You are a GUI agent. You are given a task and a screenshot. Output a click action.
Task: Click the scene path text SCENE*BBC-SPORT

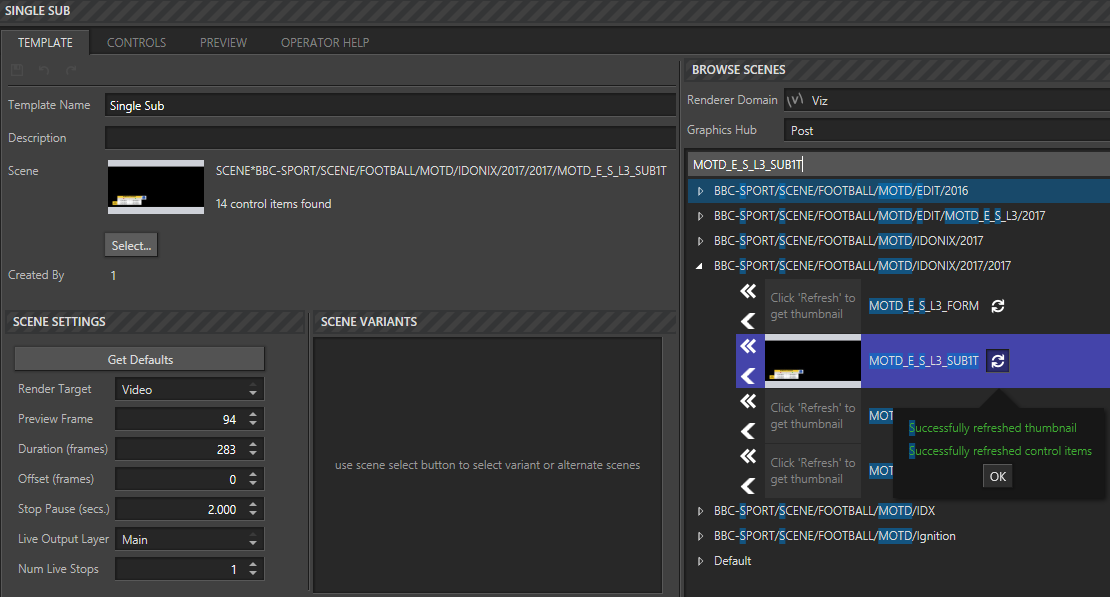pyautogui.click(x=441, y=171)
